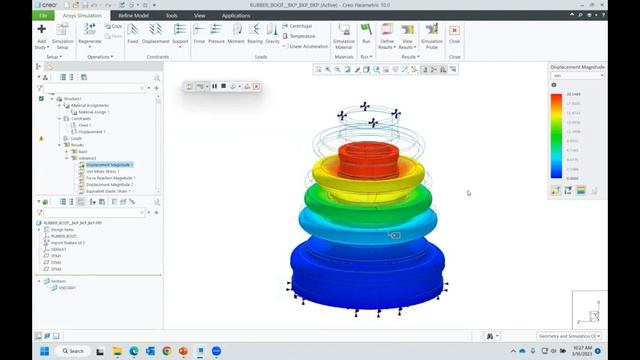
Task: Click the Support constraint icon
Action: pos(180,29)
